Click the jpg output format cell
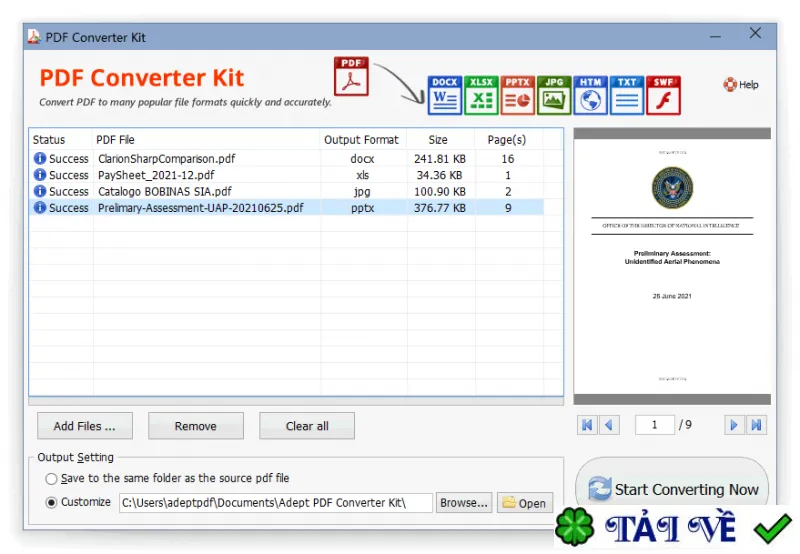This screenshot has height=554, width=800. coord(362,191)
